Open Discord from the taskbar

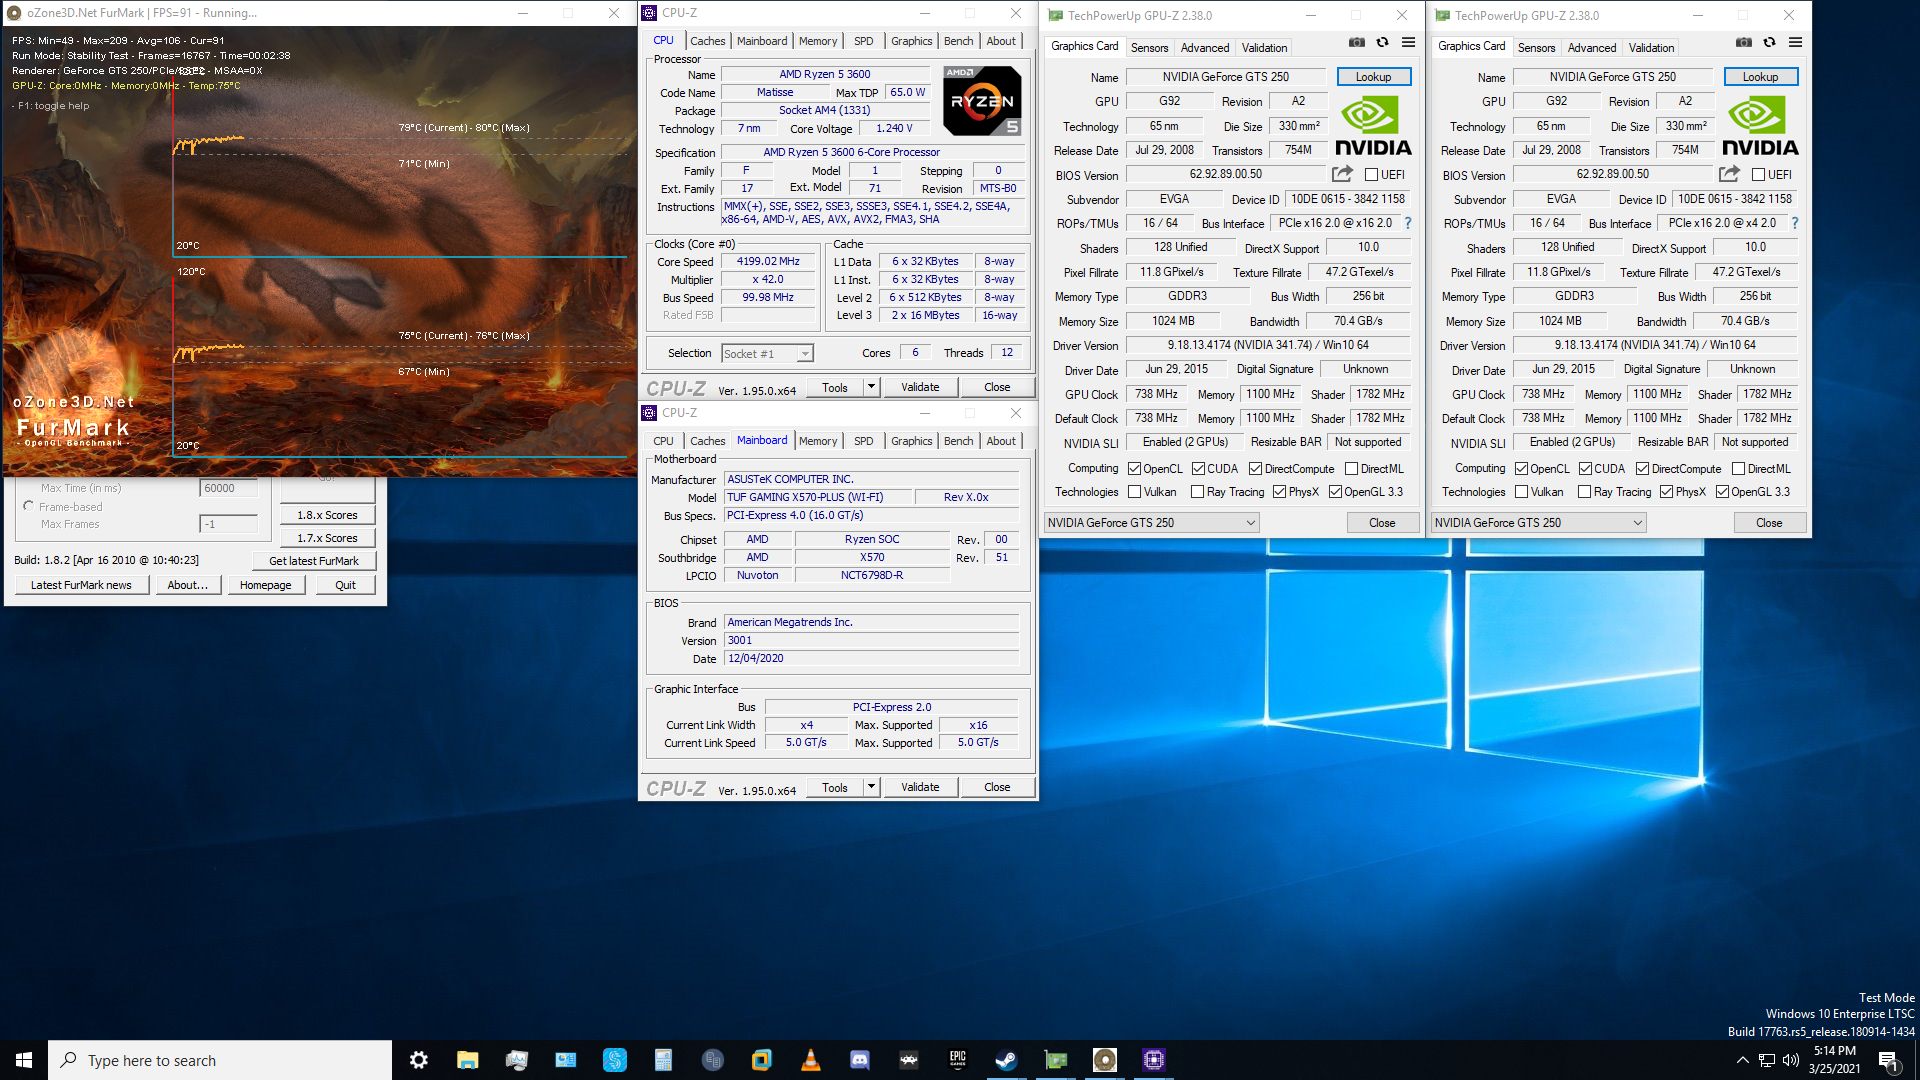(859, 1060)
